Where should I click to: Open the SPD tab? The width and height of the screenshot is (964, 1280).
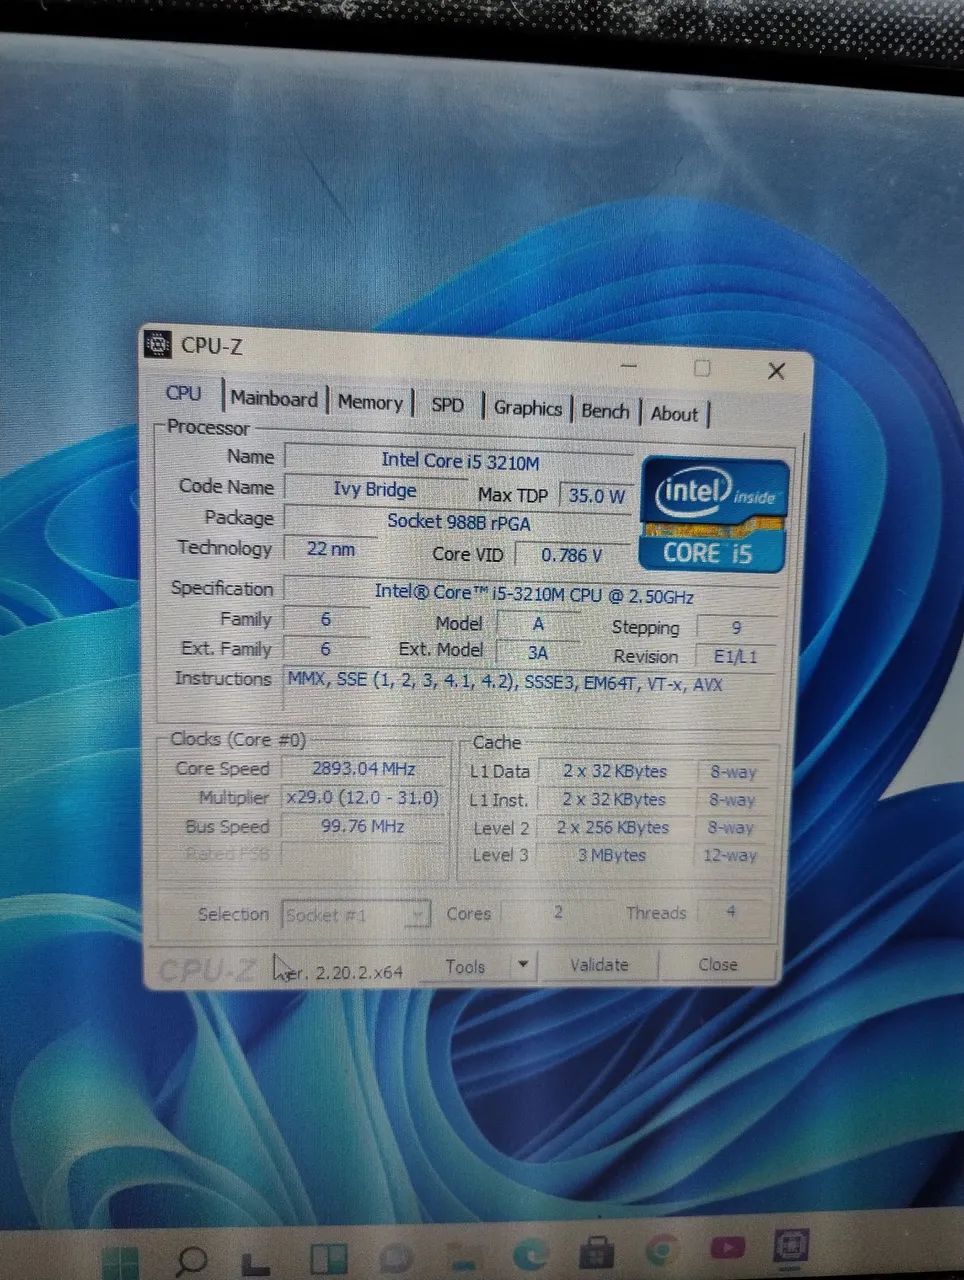[448, 405]
